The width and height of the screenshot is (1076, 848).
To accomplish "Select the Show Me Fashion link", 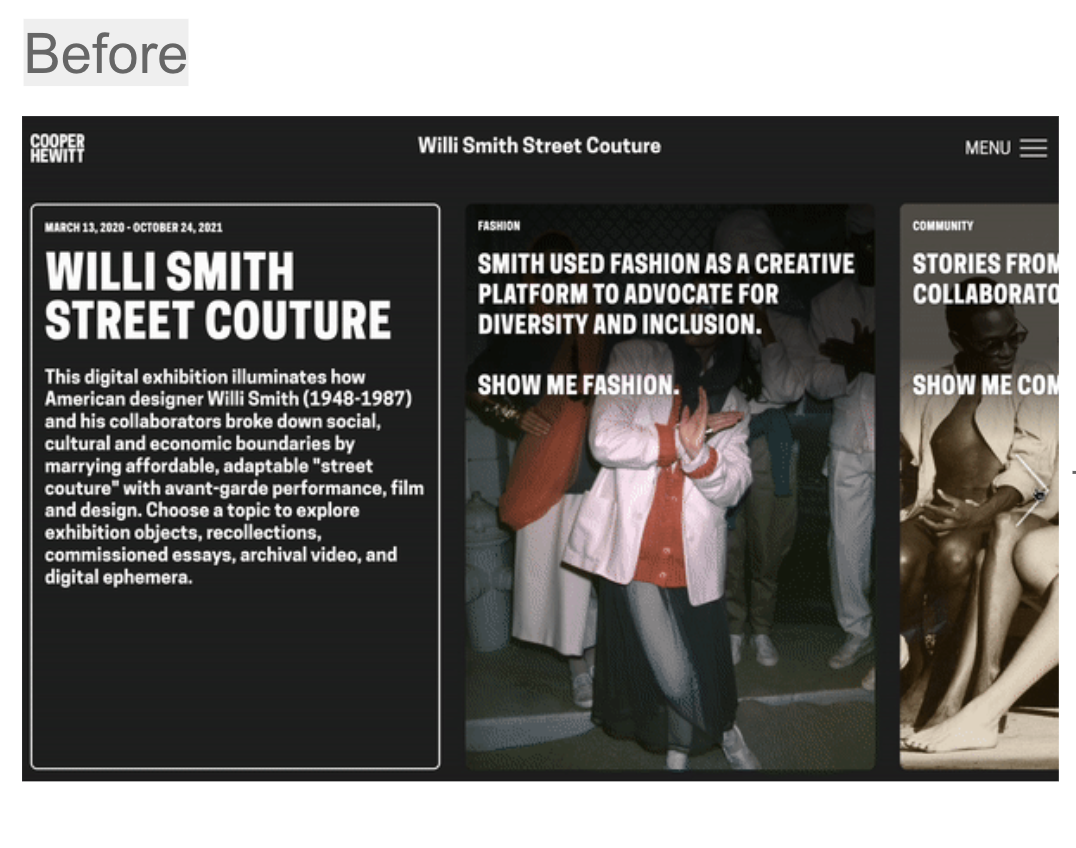I will tap(578, 385).
